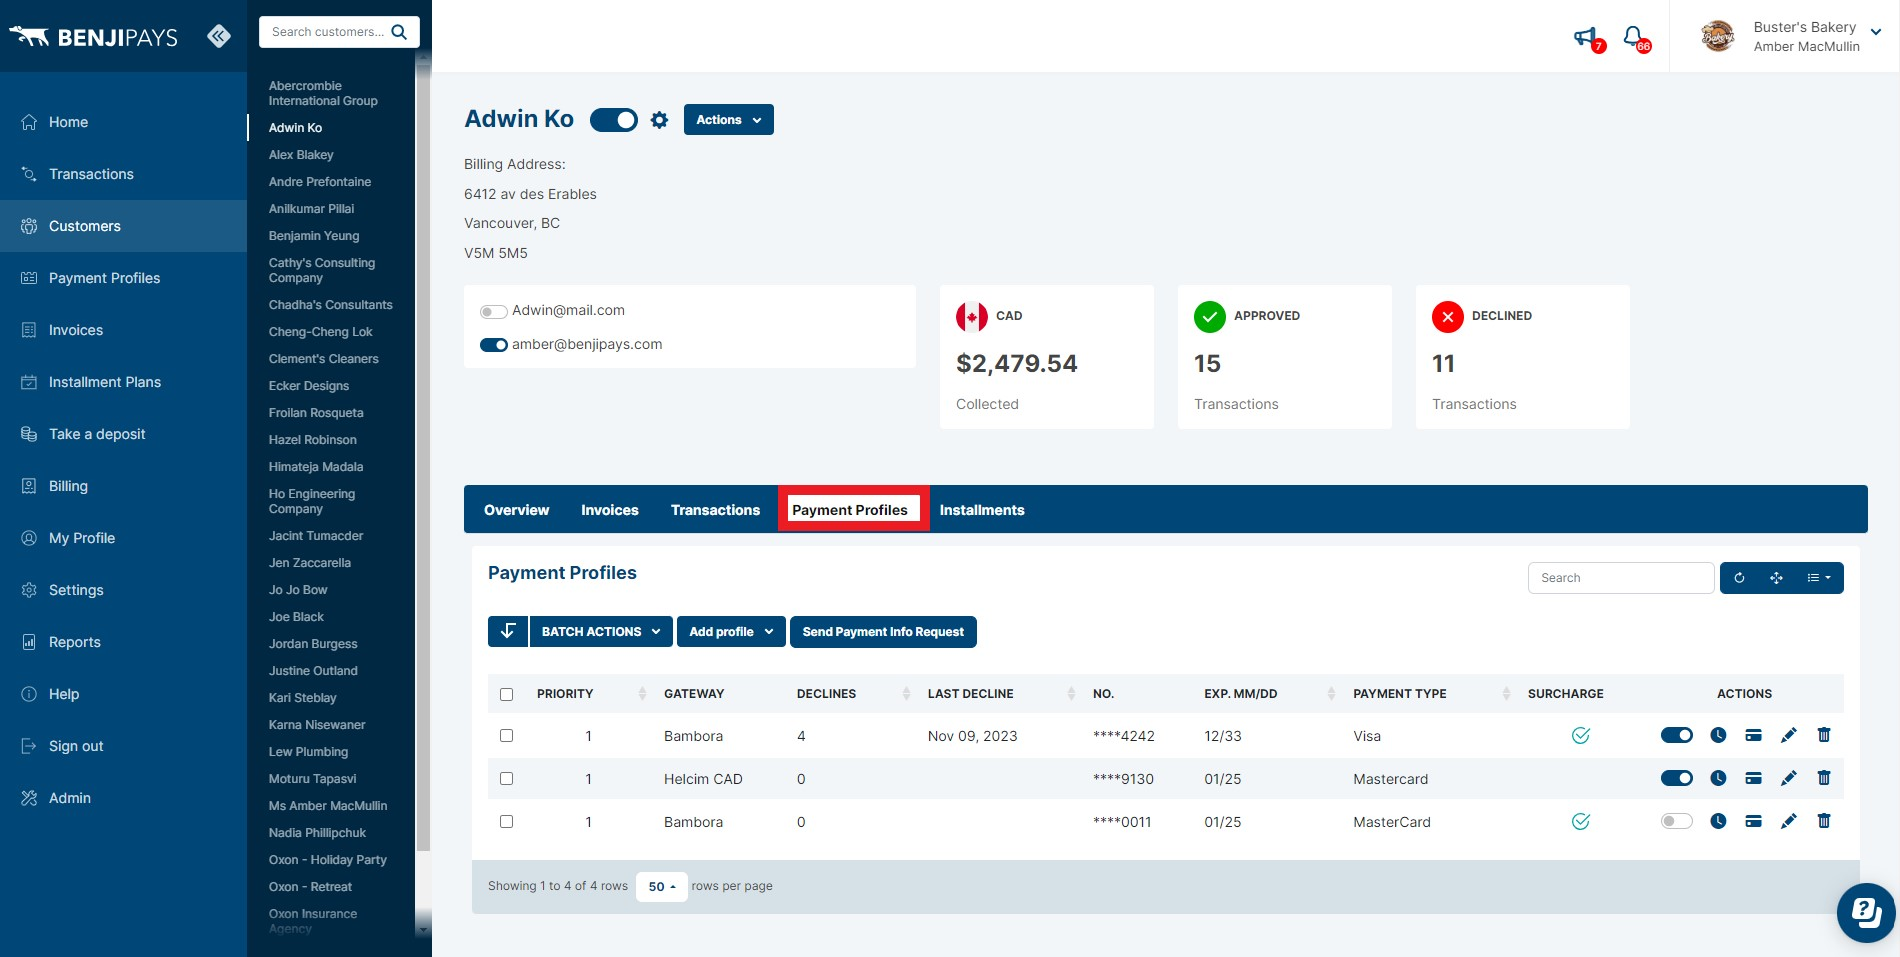Screen dimensions: 1900x957
Task: Check the select-all checkbox in table header
Action: click(x=506, y=694)
